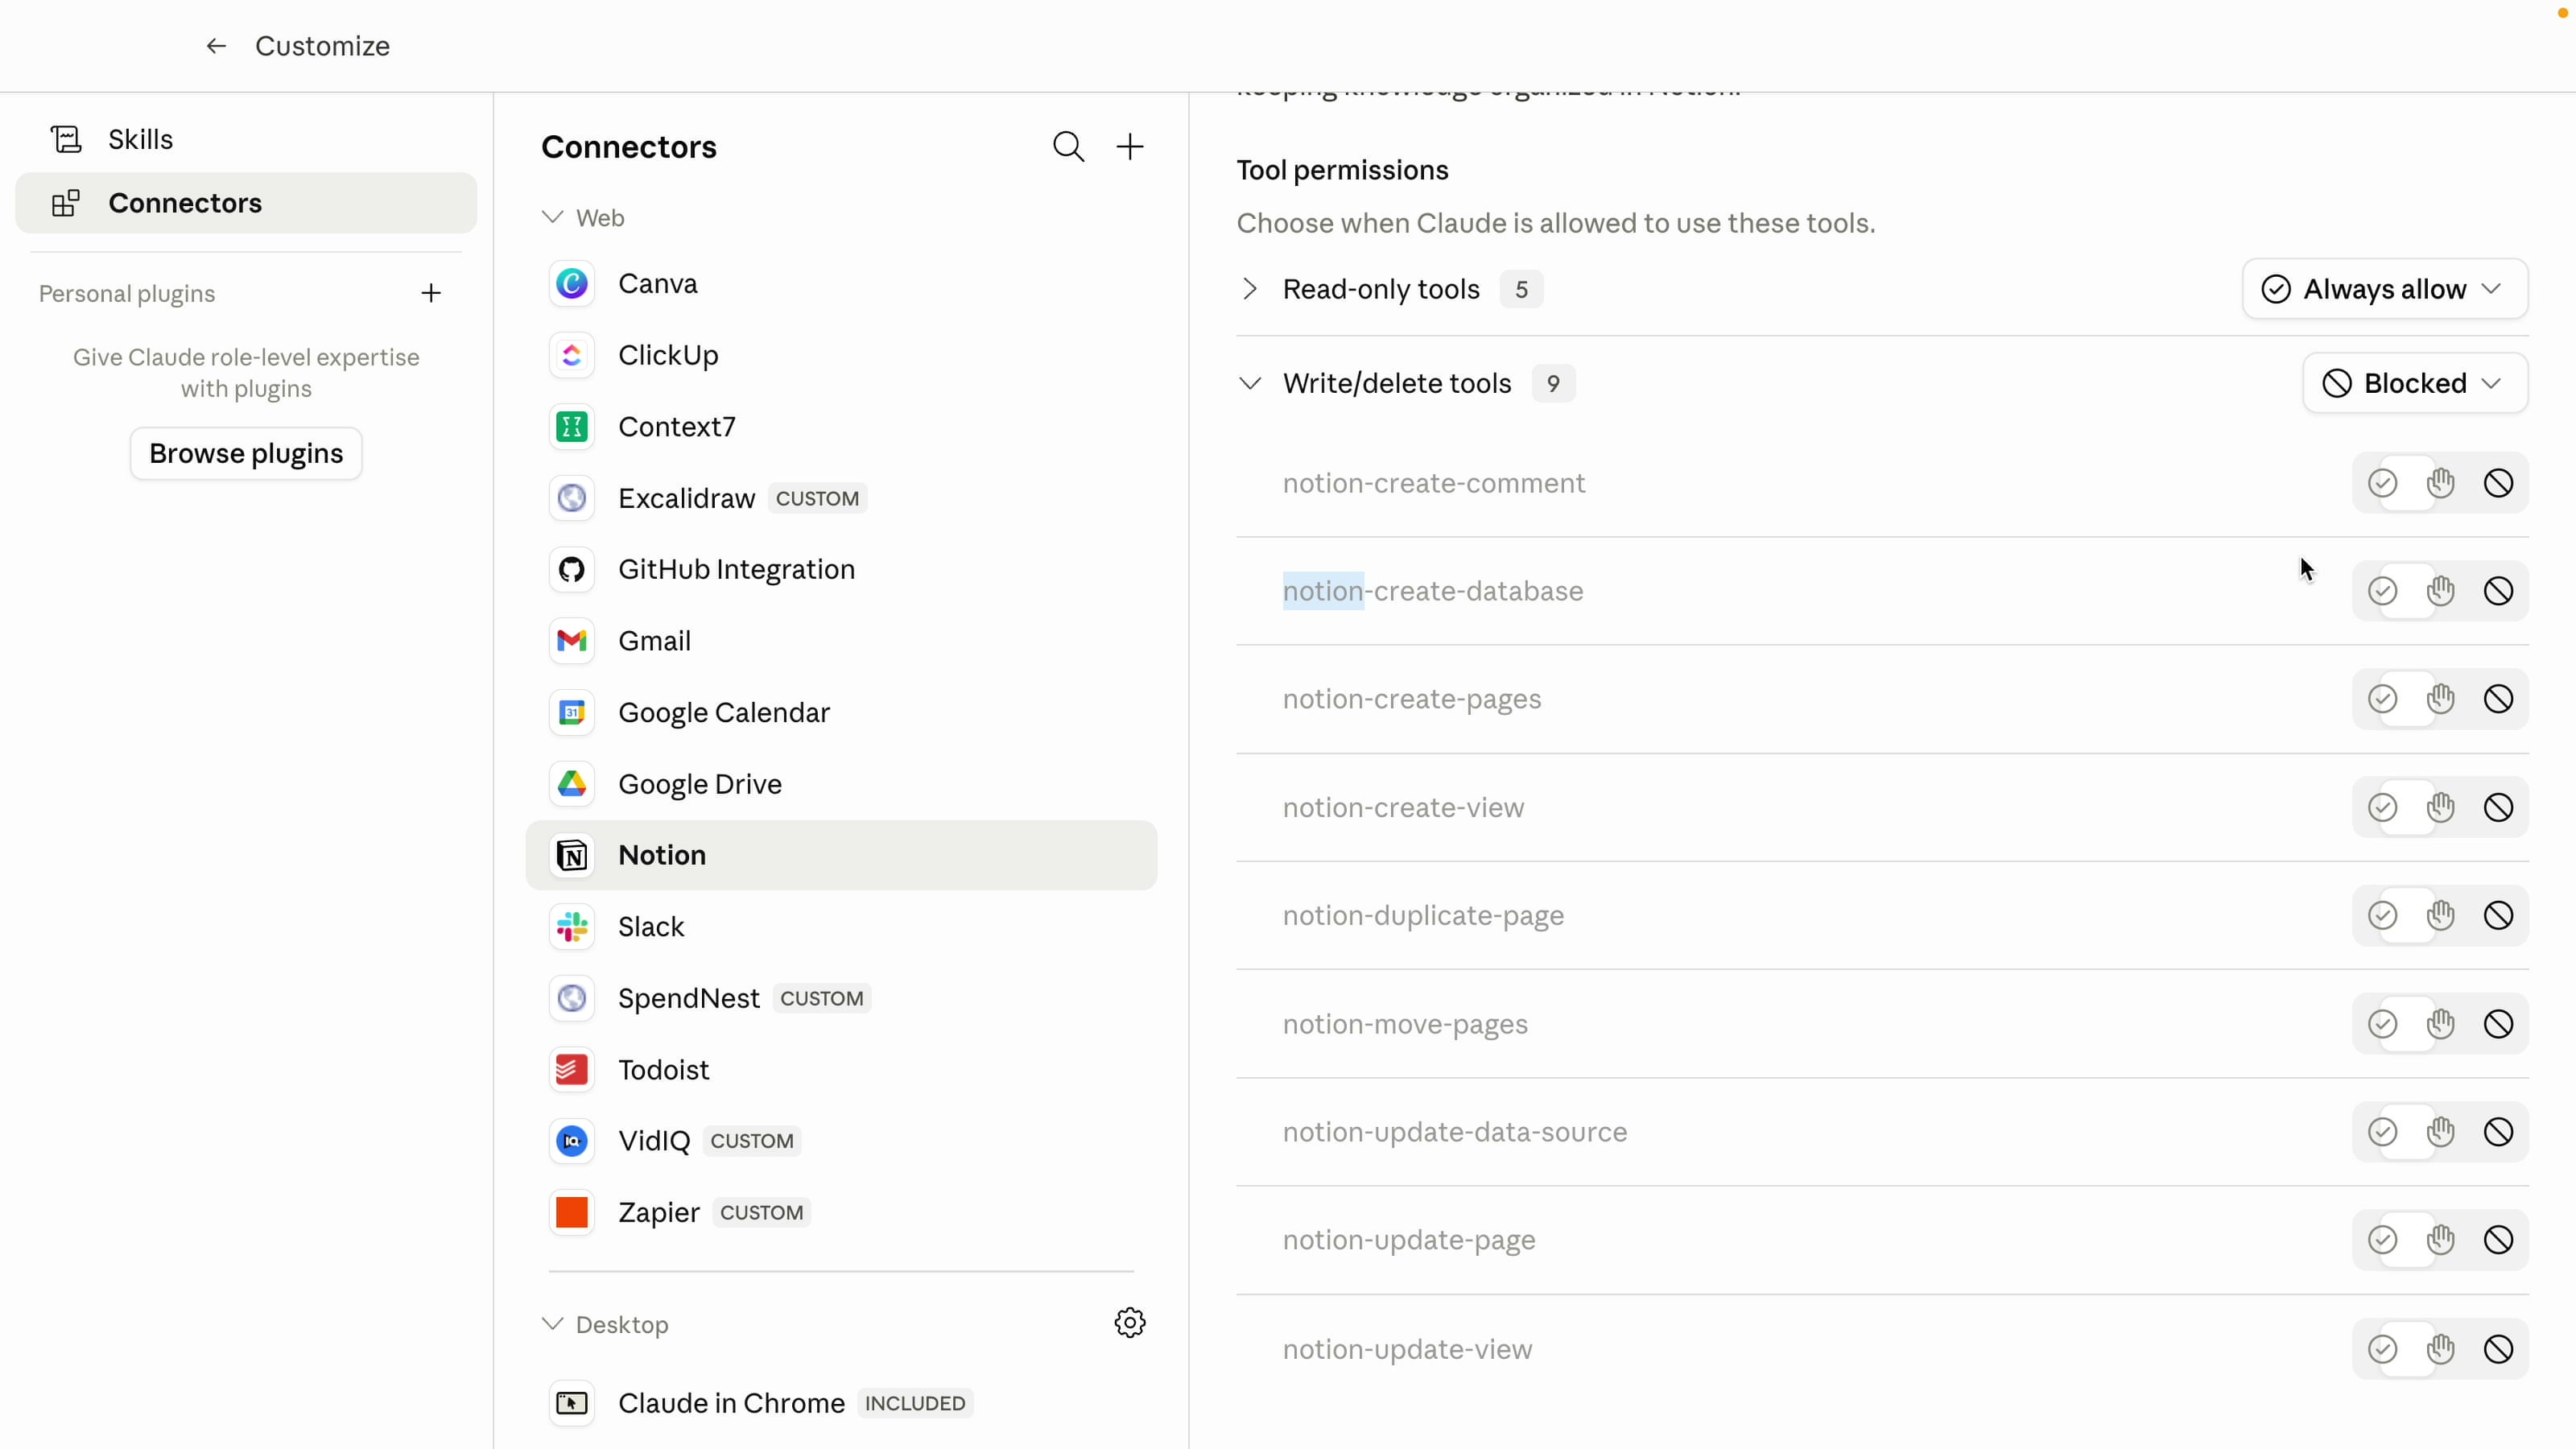Open connector search magnifier icon
Viewport: 2576px width, 1449px height.
pos(1068,147)
